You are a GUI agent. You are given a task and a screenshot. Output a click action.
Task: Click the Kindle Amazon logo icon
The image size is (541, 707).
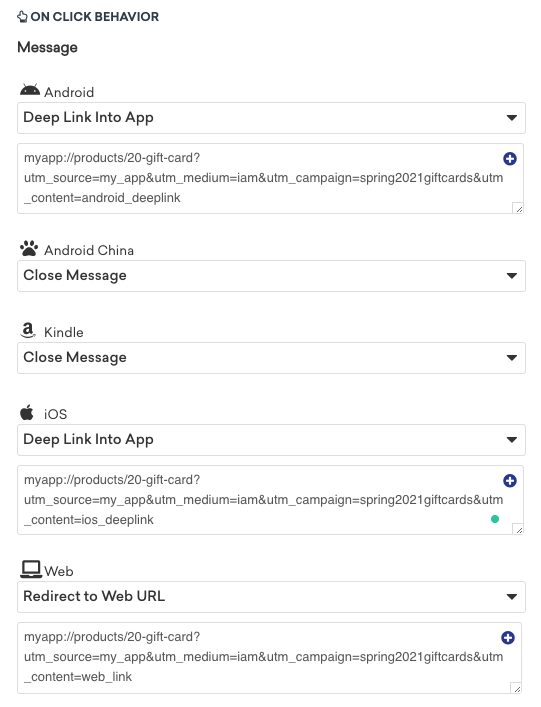[28, 330]
